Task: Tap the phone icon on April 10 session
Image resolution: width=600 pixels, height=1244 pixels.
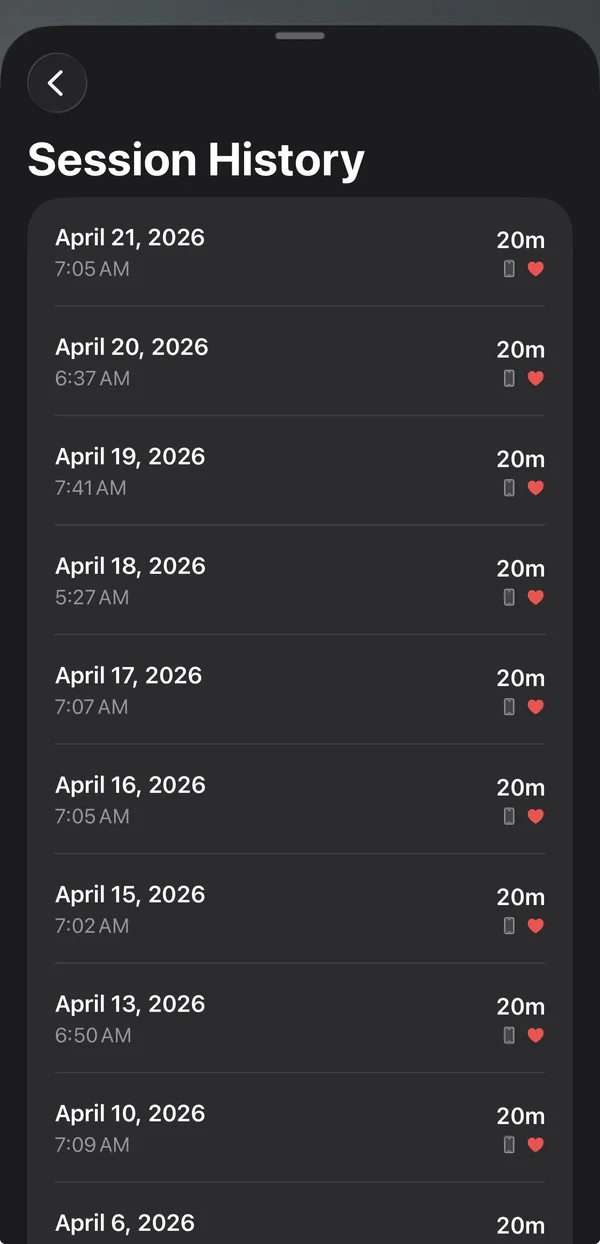Action: (510, 1145)
